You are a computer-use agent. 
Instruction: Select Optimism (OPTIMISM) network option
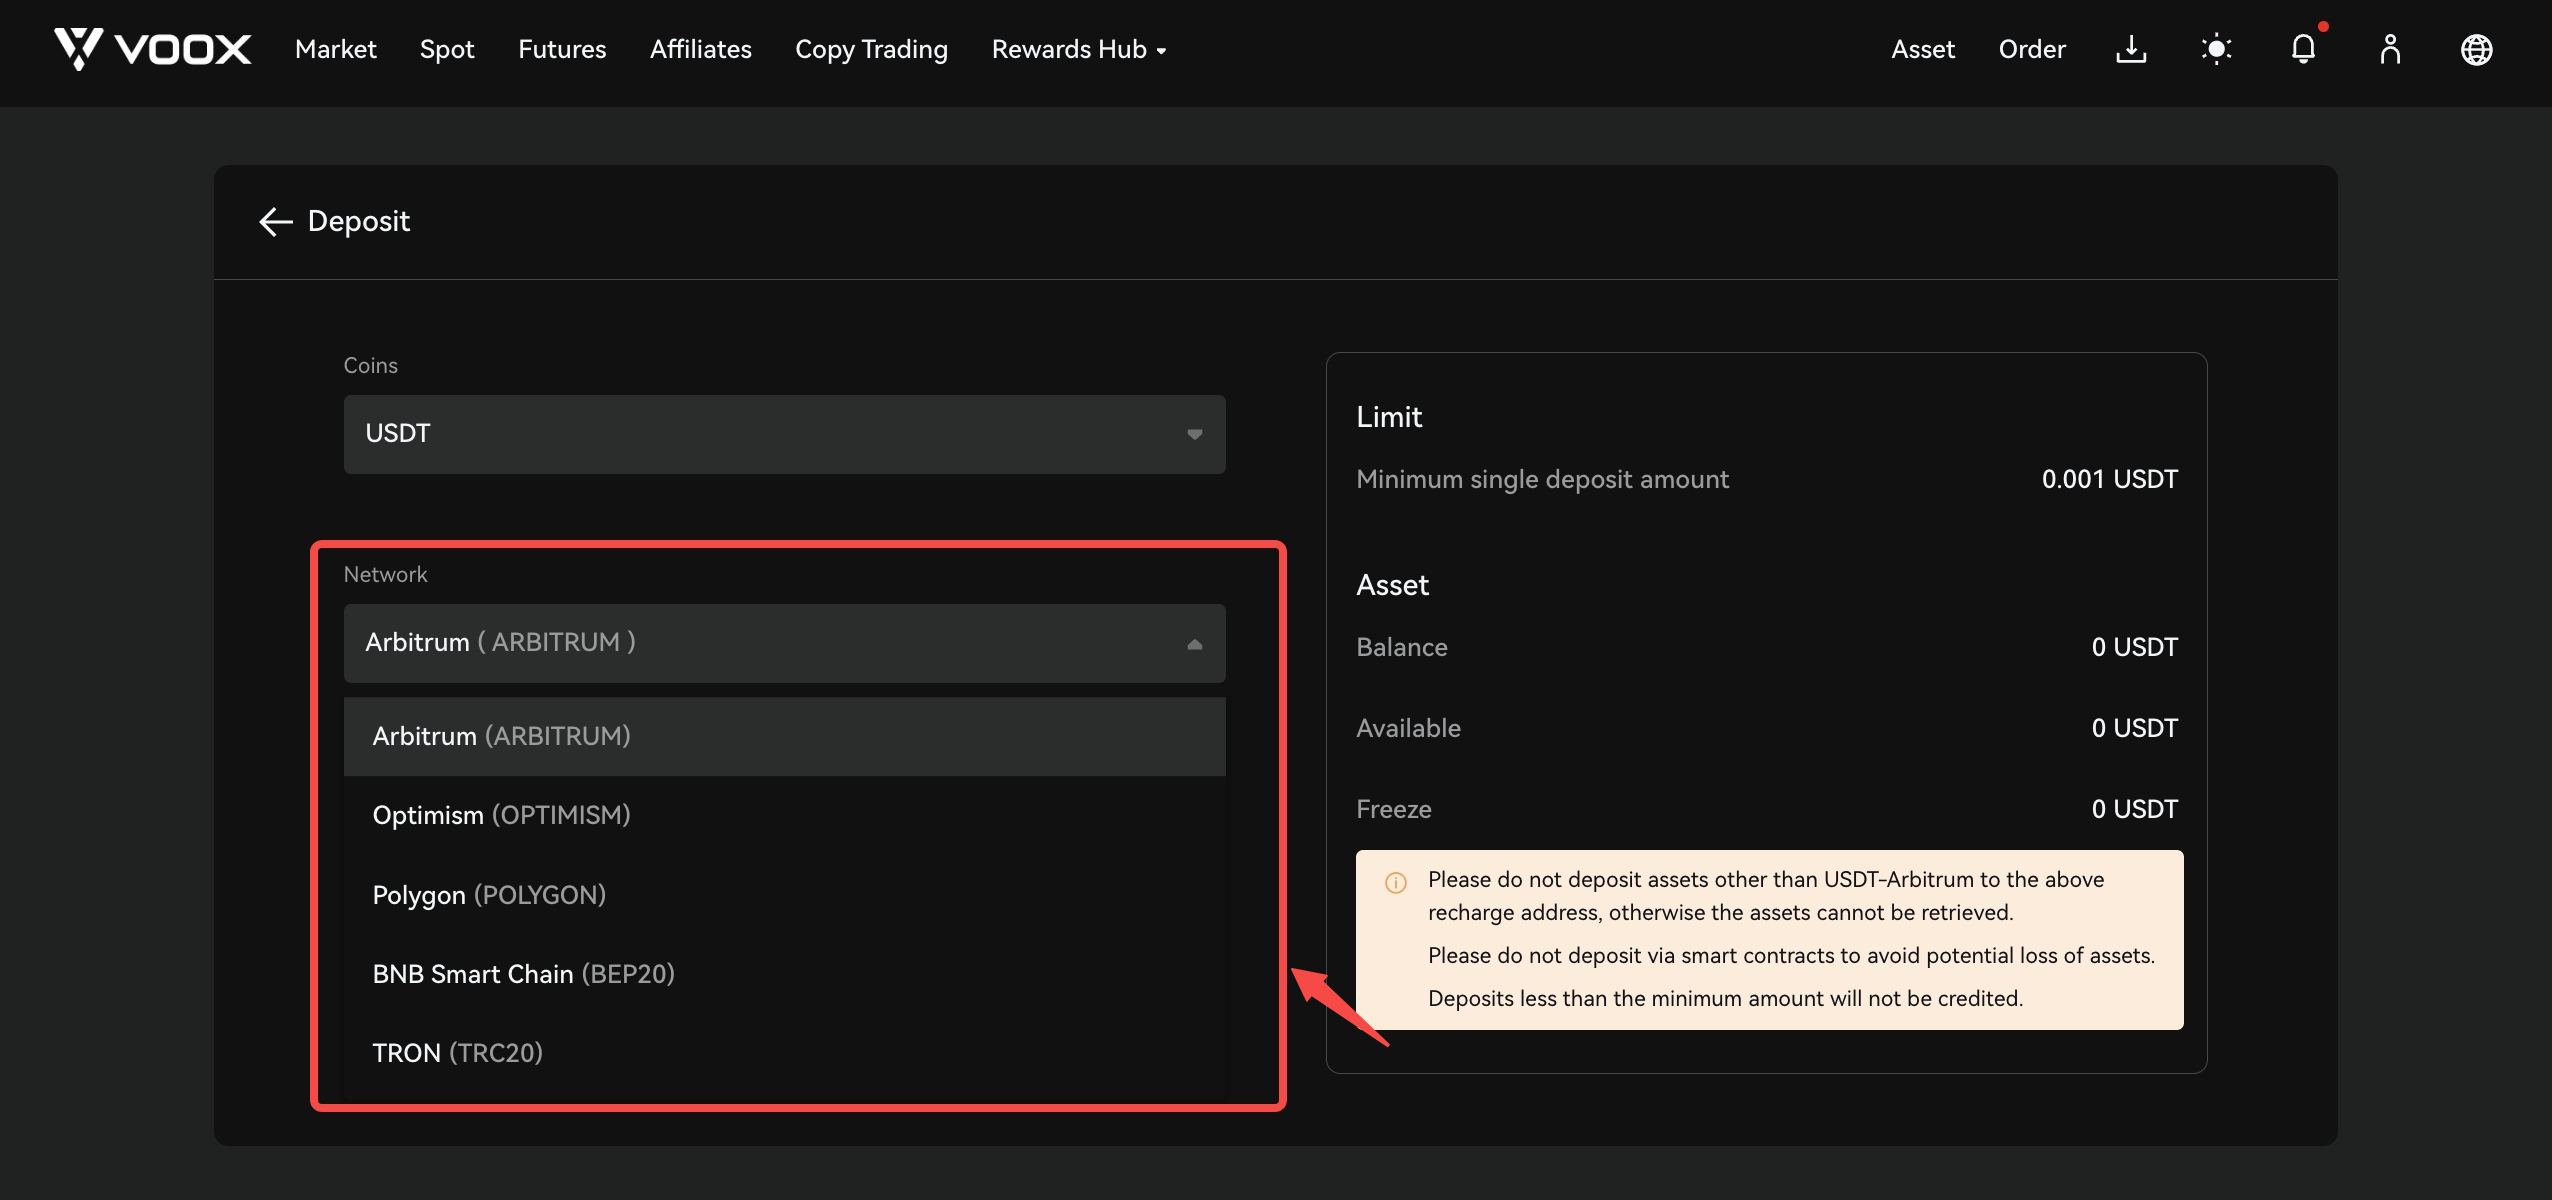click(784, 815)
